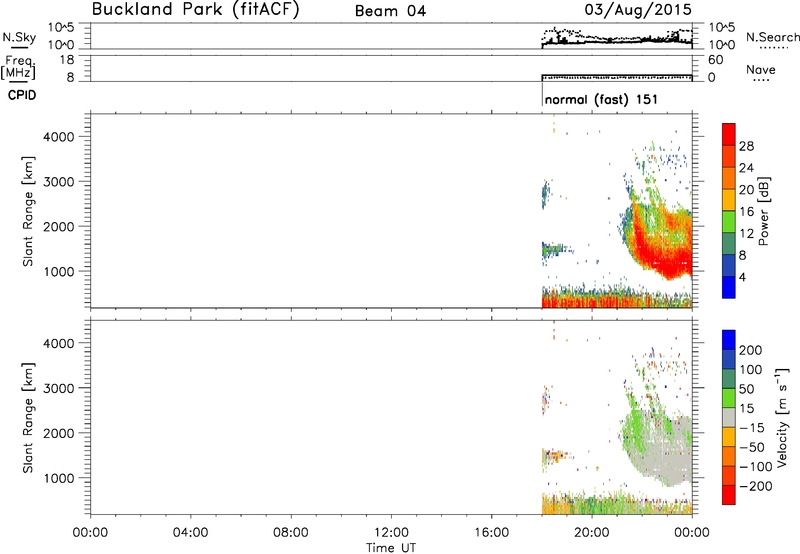Click the "Beam 04" label
Screen dimensions: 800x554
[390, 11]
